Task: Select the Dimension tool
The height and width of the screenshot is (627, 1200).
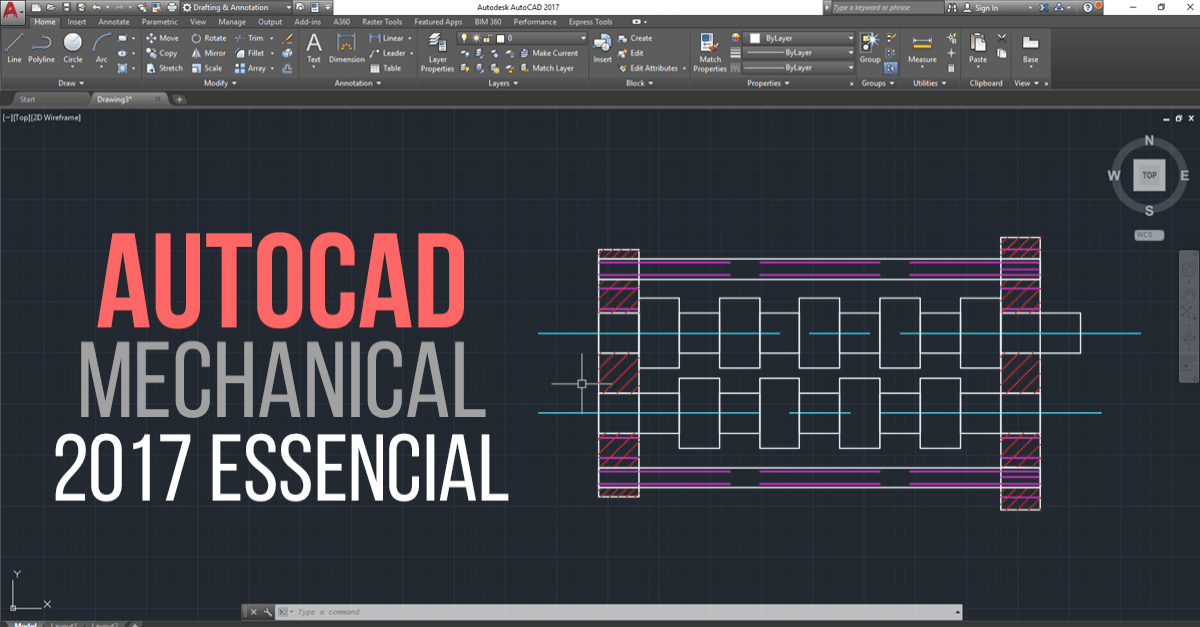Action: coord(347,48)
